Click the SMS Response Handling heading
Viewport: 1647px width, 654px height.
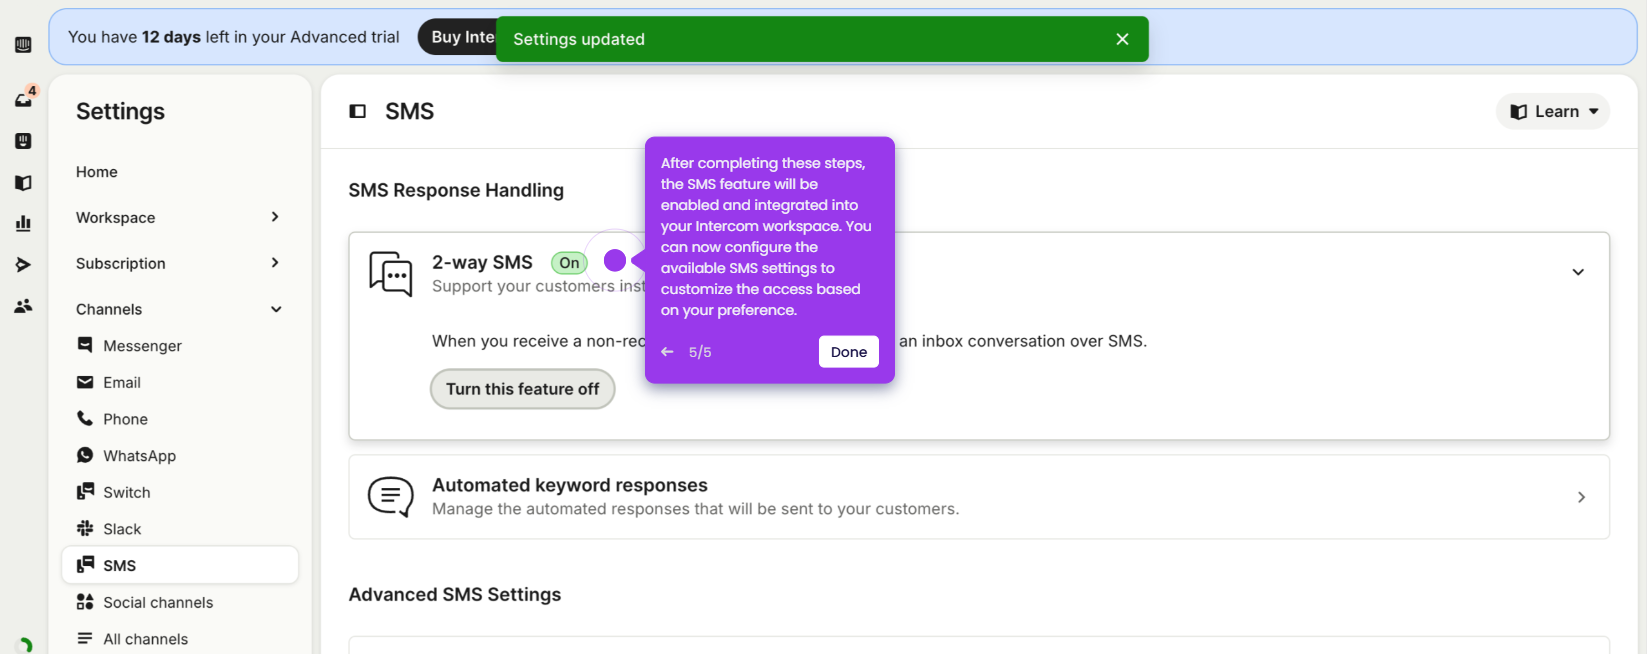click(x=456, y=190)
